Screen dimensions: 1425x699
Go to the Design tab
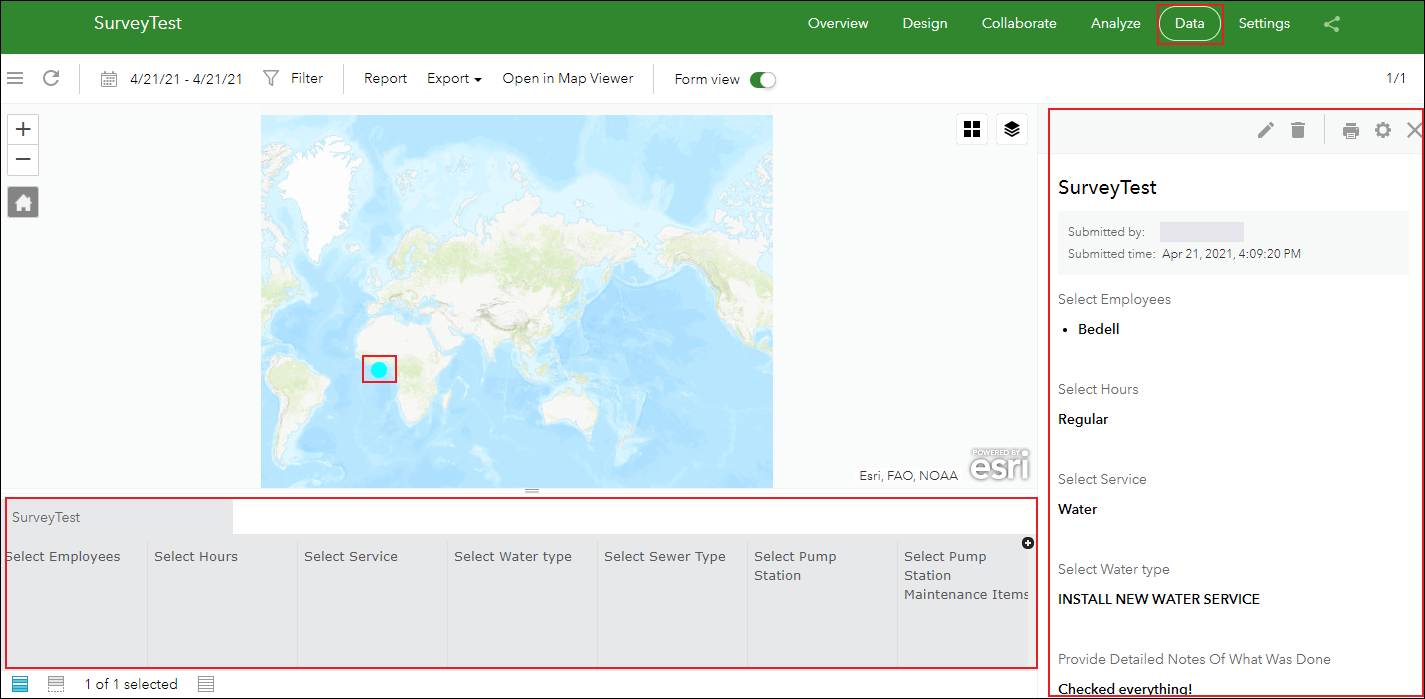(x=924, y=24)
